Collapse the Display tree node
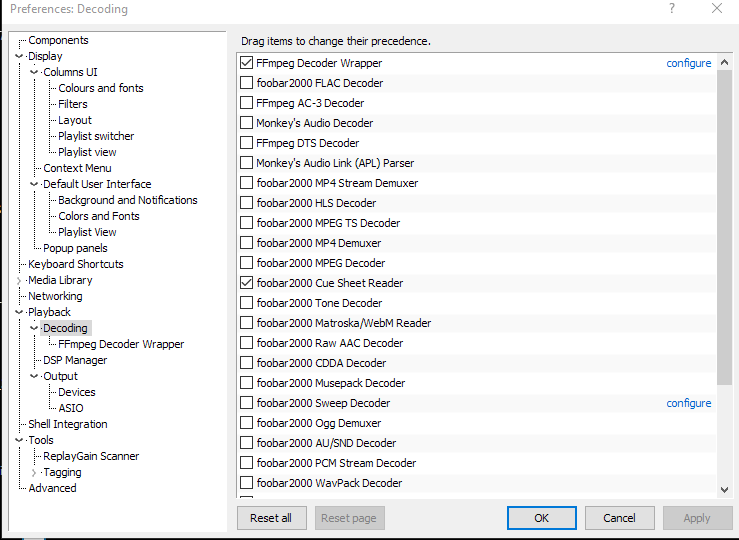The width and height of the screenshot is (739, 540). pos(19,56)
